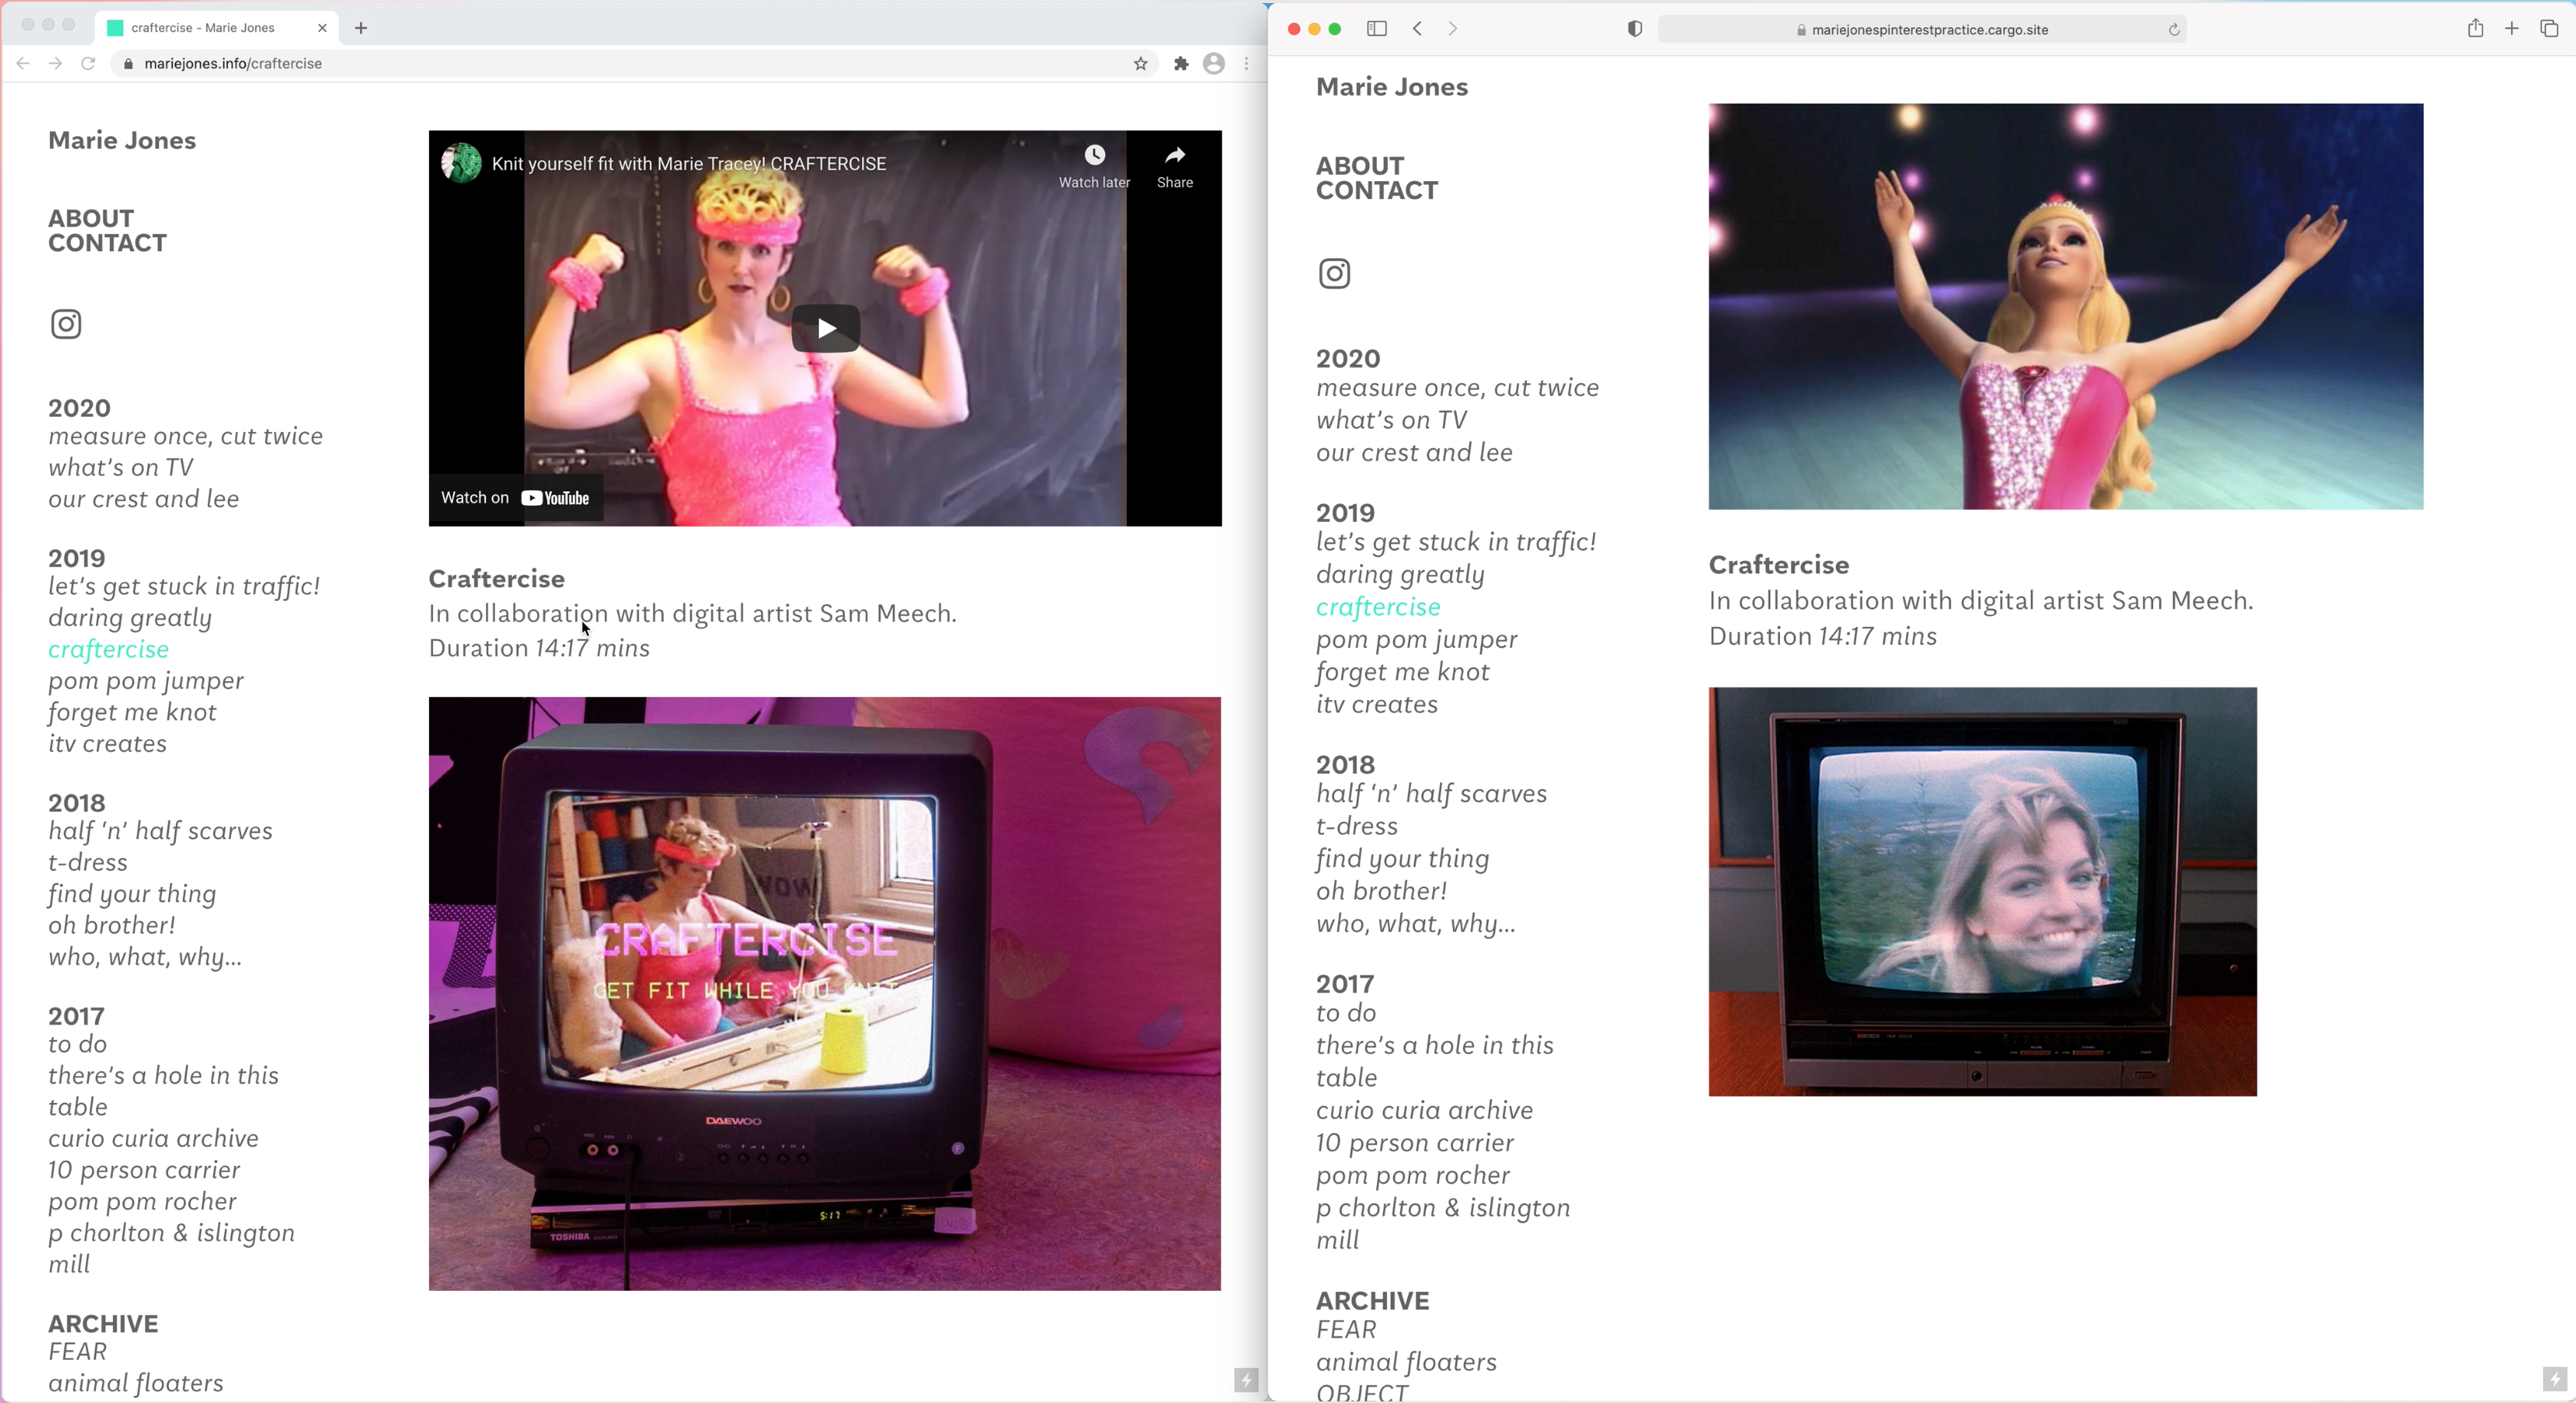Open Chrome extensions puzzle icon
2576x1403 pixels.
tap(1181, 64)
